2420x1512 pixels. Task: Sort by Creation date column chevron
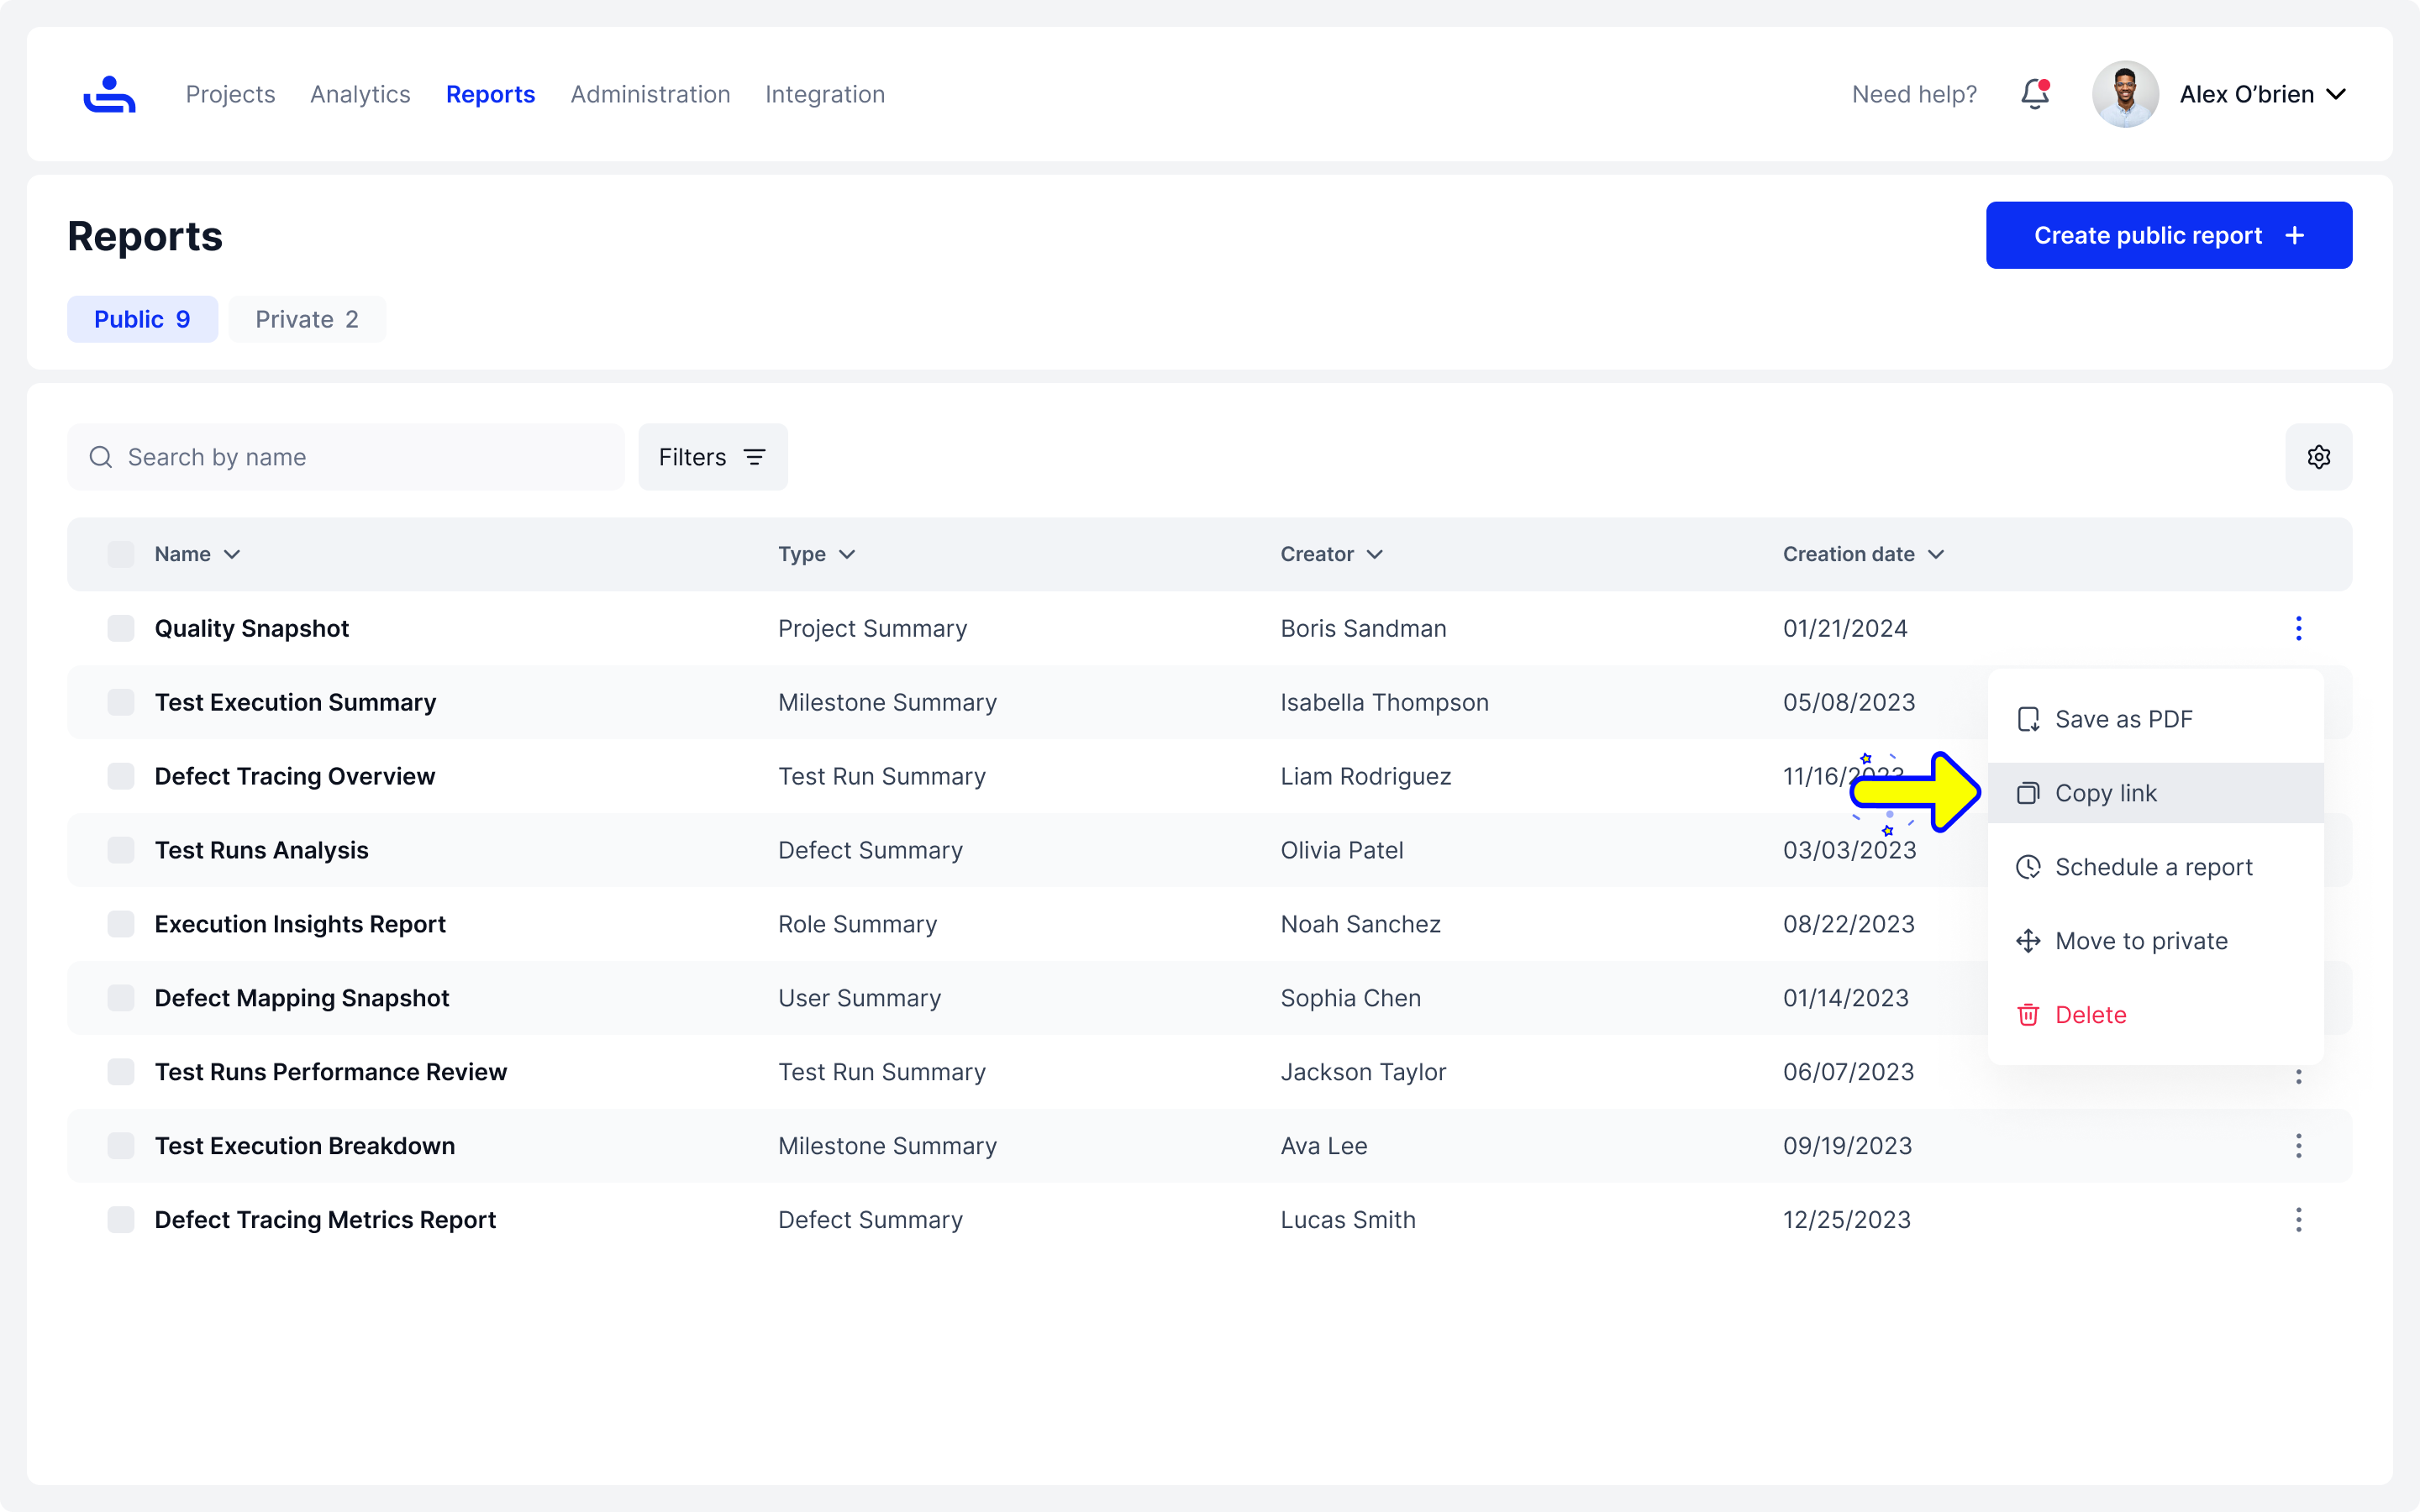(x=1936, y=554)
